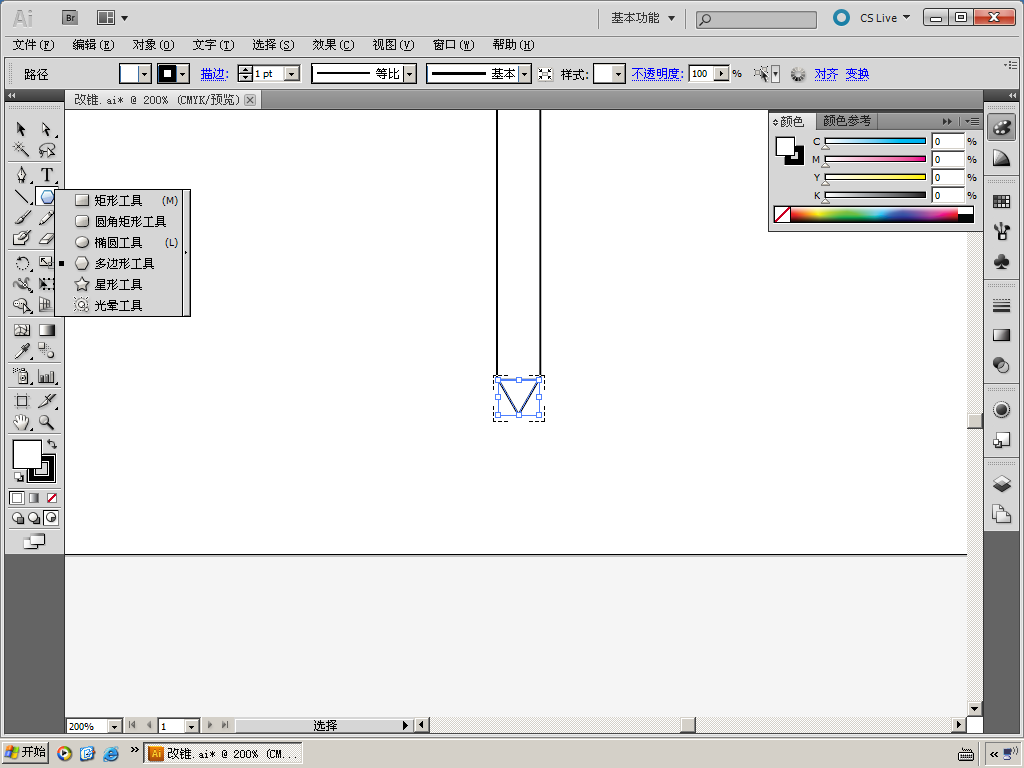
Task: Enable Draw Inside mode
Action: (x=50, y=519)
